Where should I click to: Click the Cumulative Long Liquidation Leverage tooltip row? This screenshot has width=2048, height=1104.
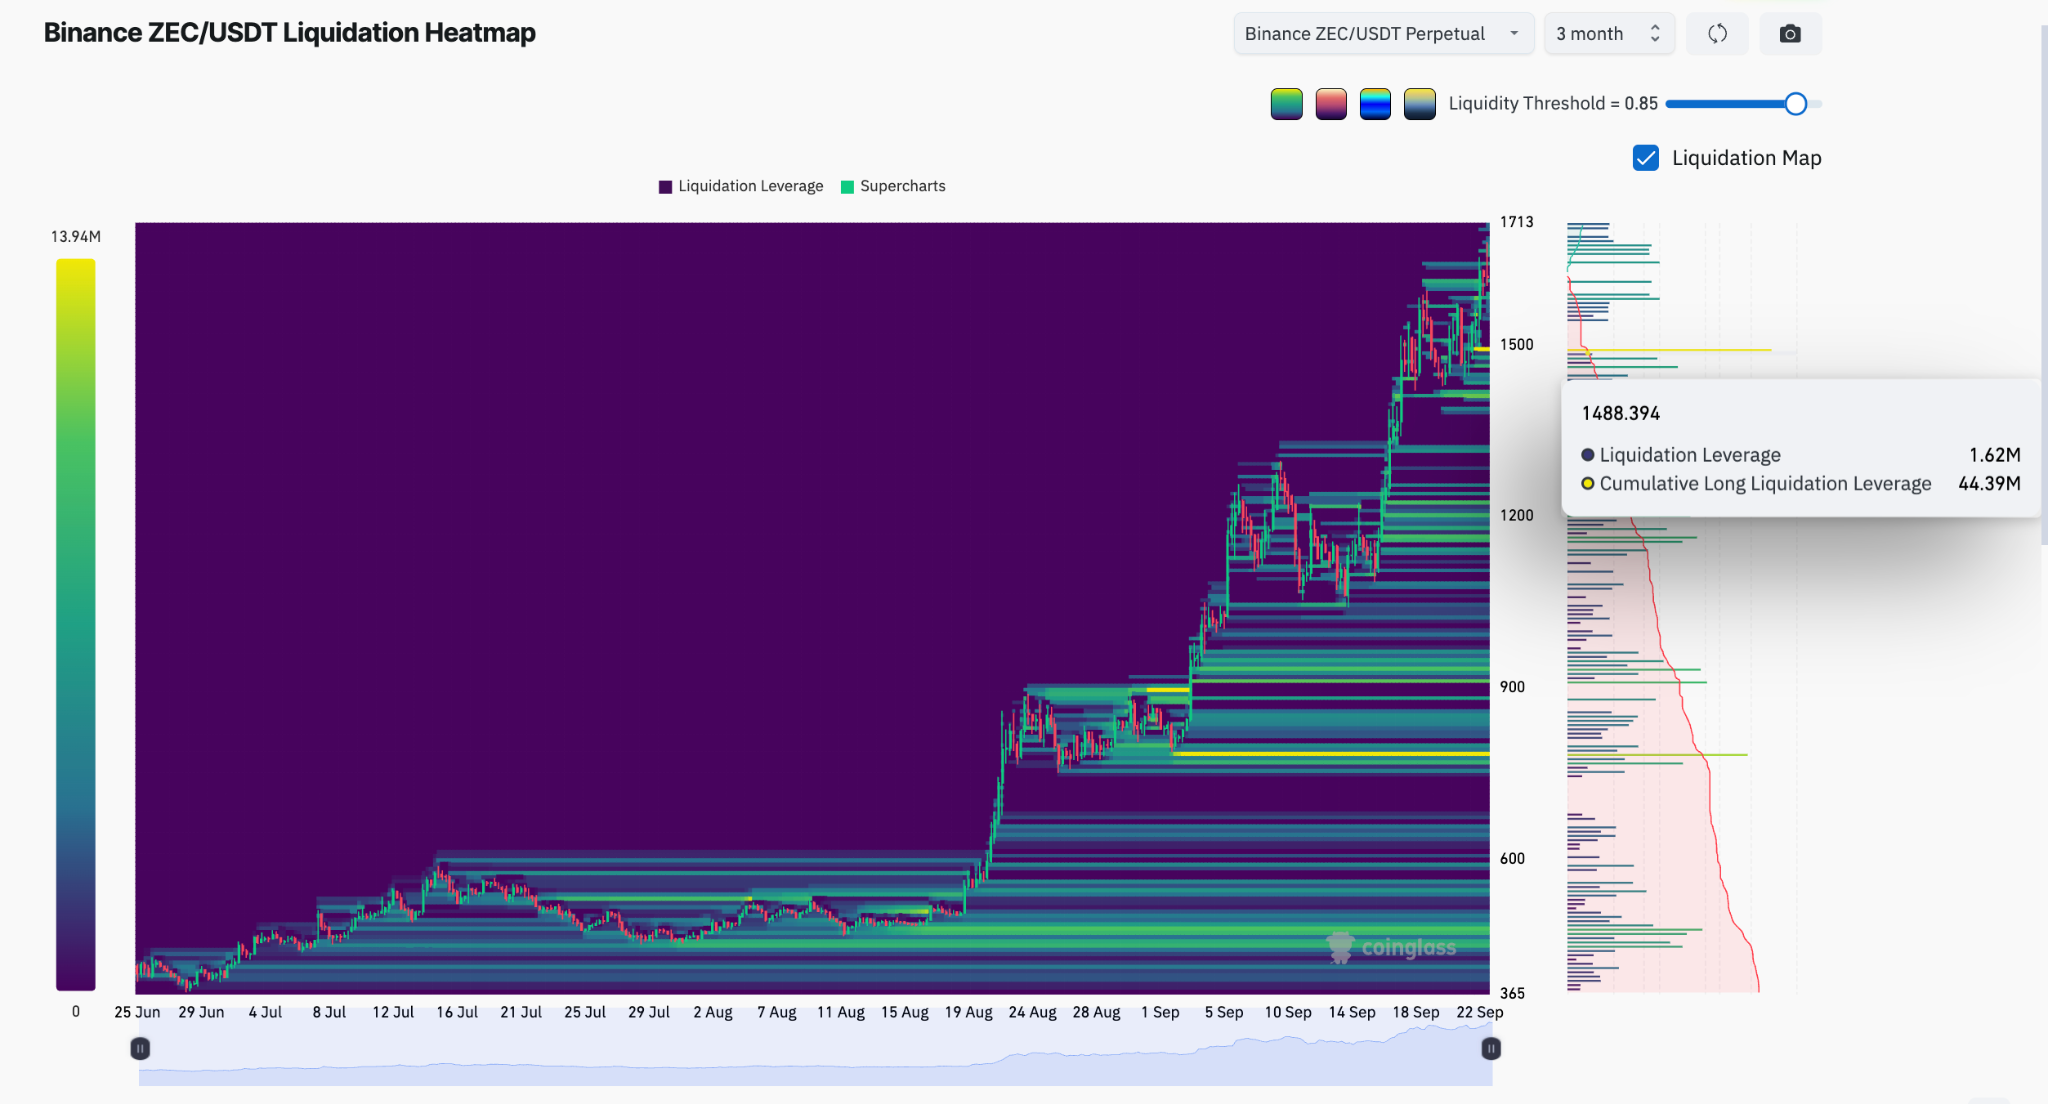click(x=1800, y=484)
